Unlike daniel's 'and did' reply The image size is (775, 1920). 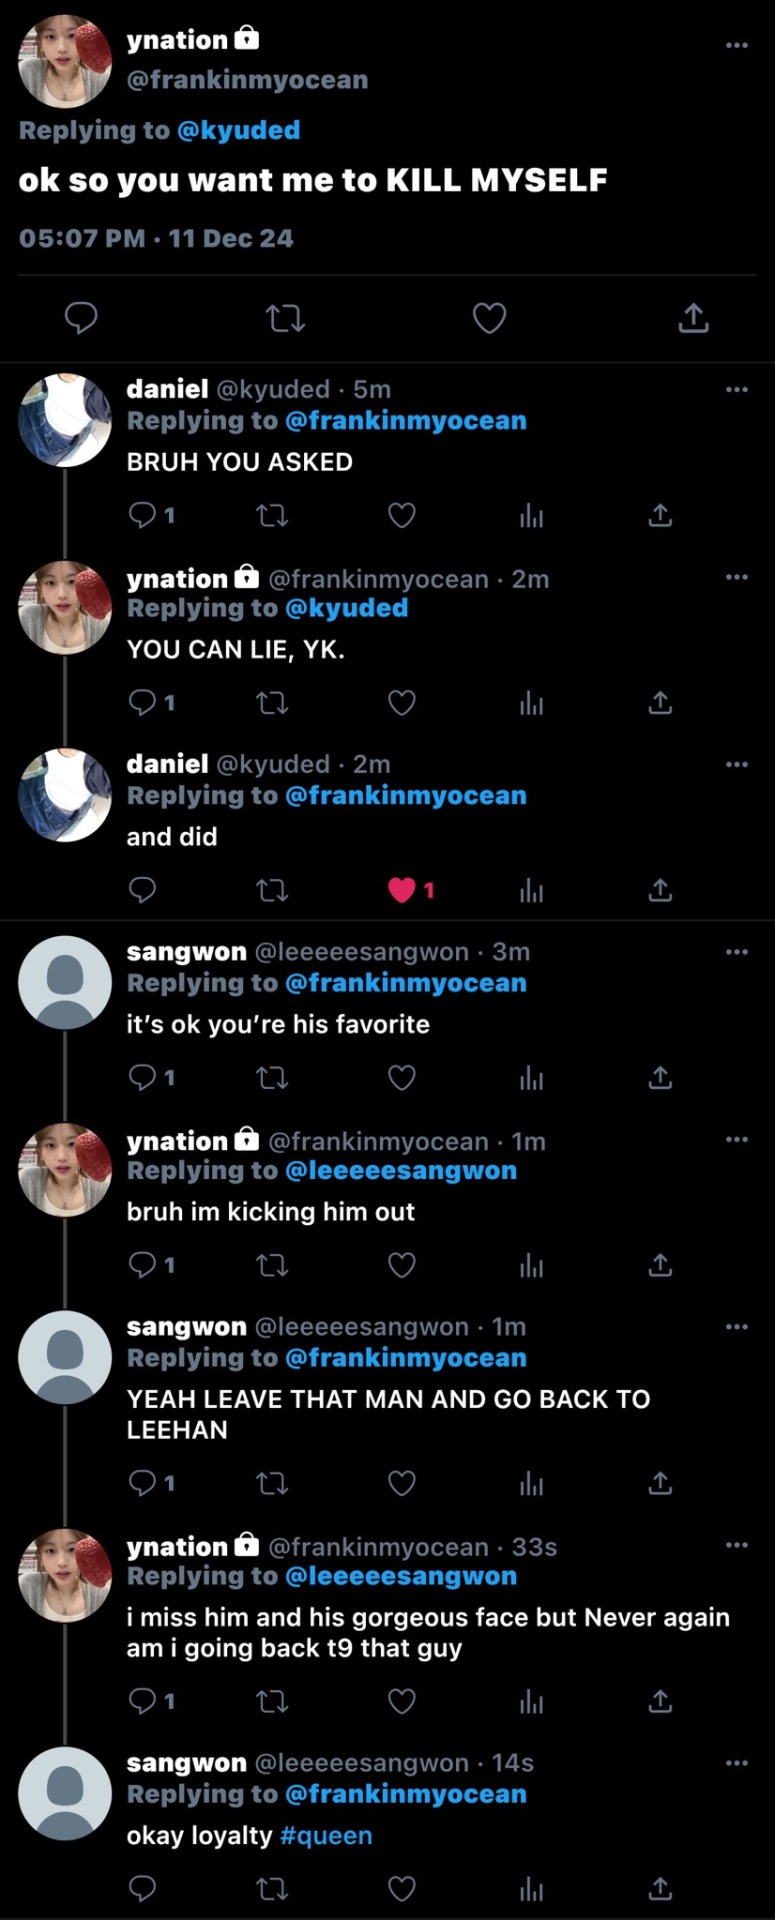pyautogui.click(x=402, y=890)
